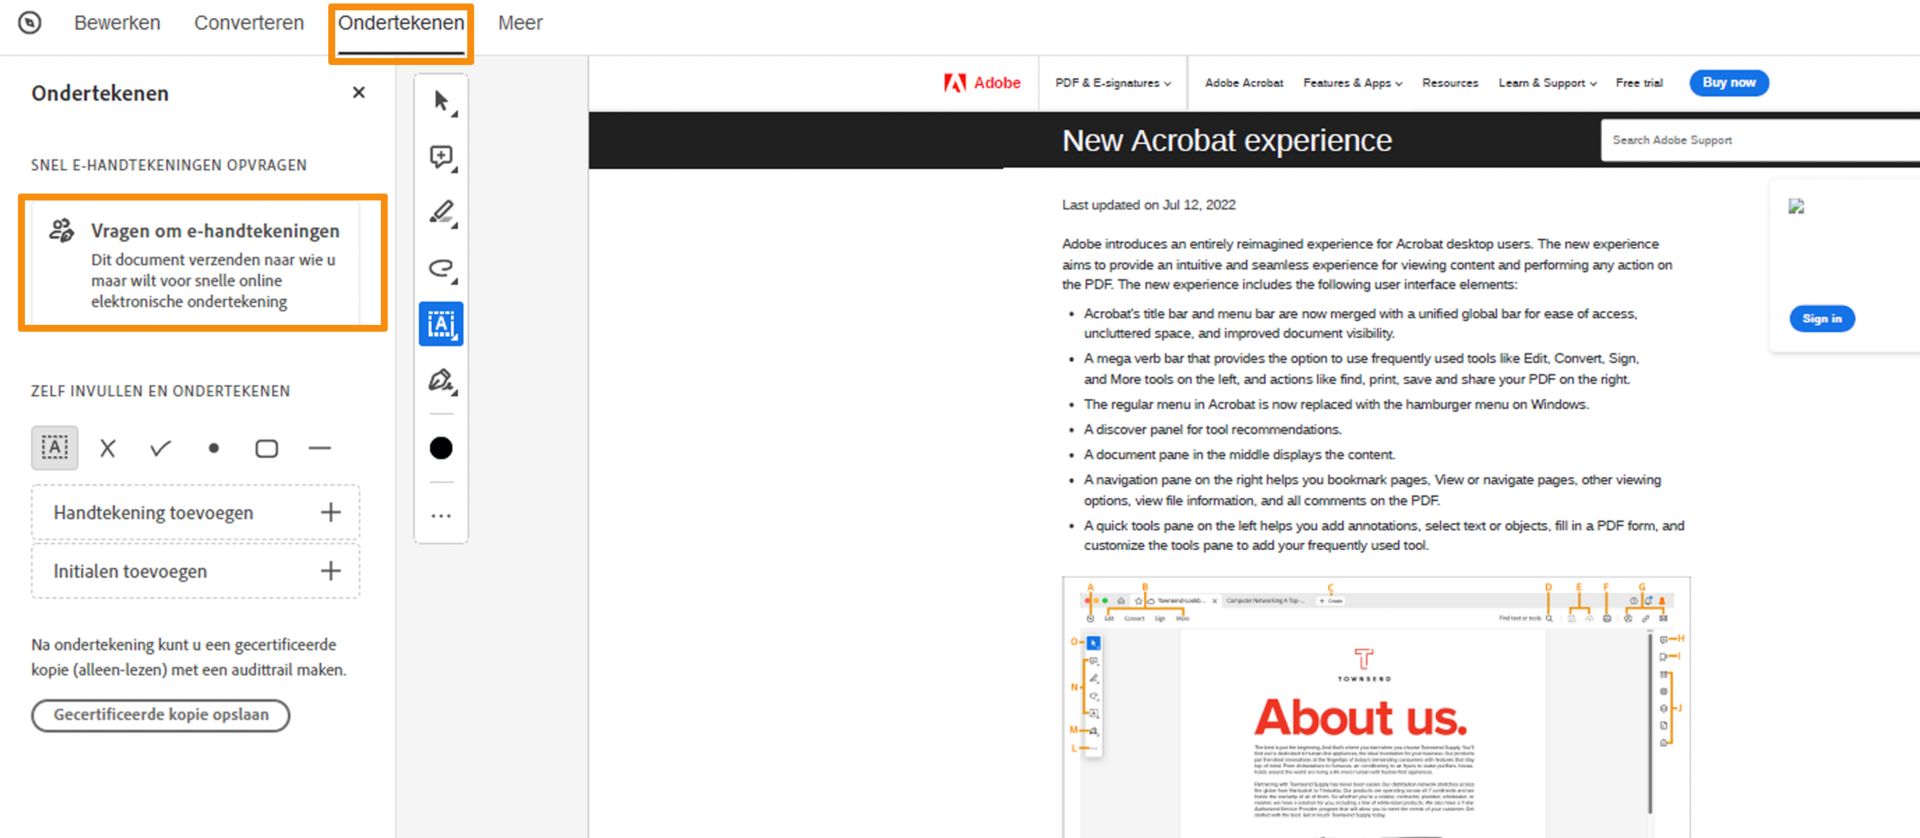
Task: Expand PDF & E-signatures dropdown
Action: click(x=1113, y=83)
